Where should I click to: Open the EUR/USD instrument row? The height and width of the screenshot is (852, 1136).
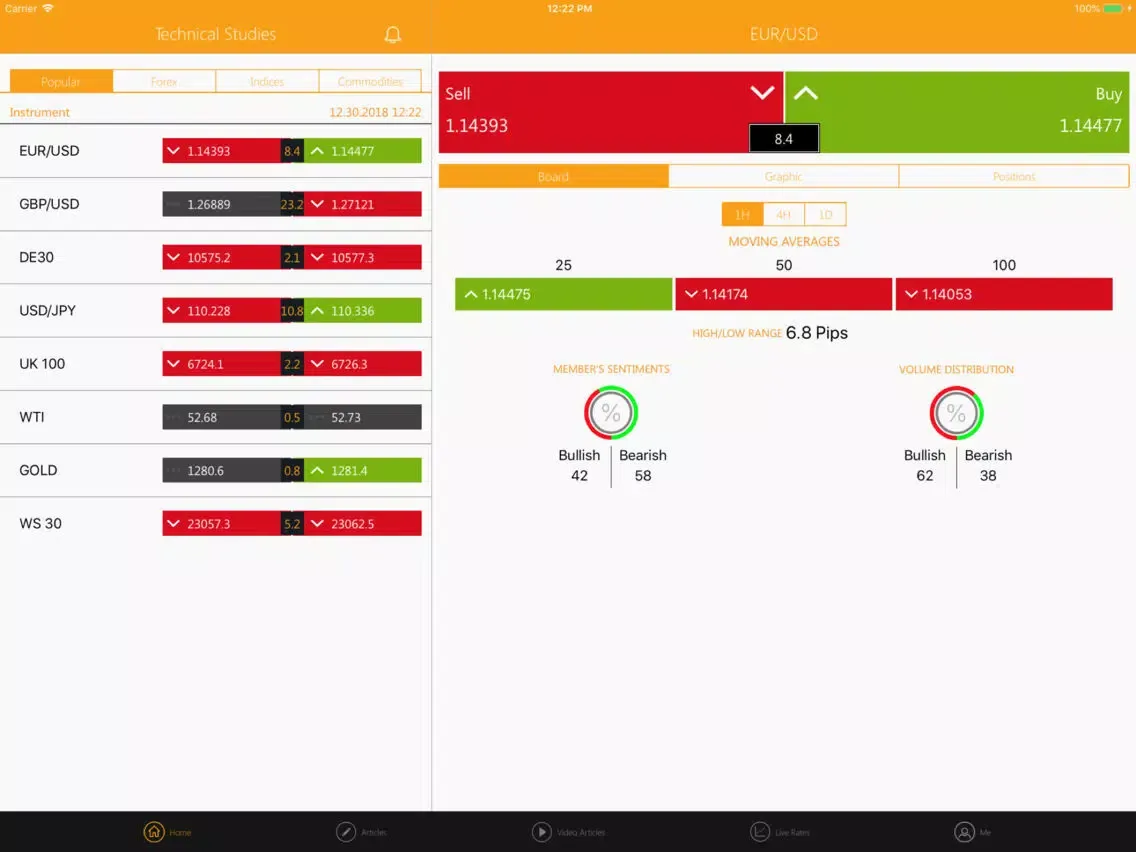tap(216, 151)
